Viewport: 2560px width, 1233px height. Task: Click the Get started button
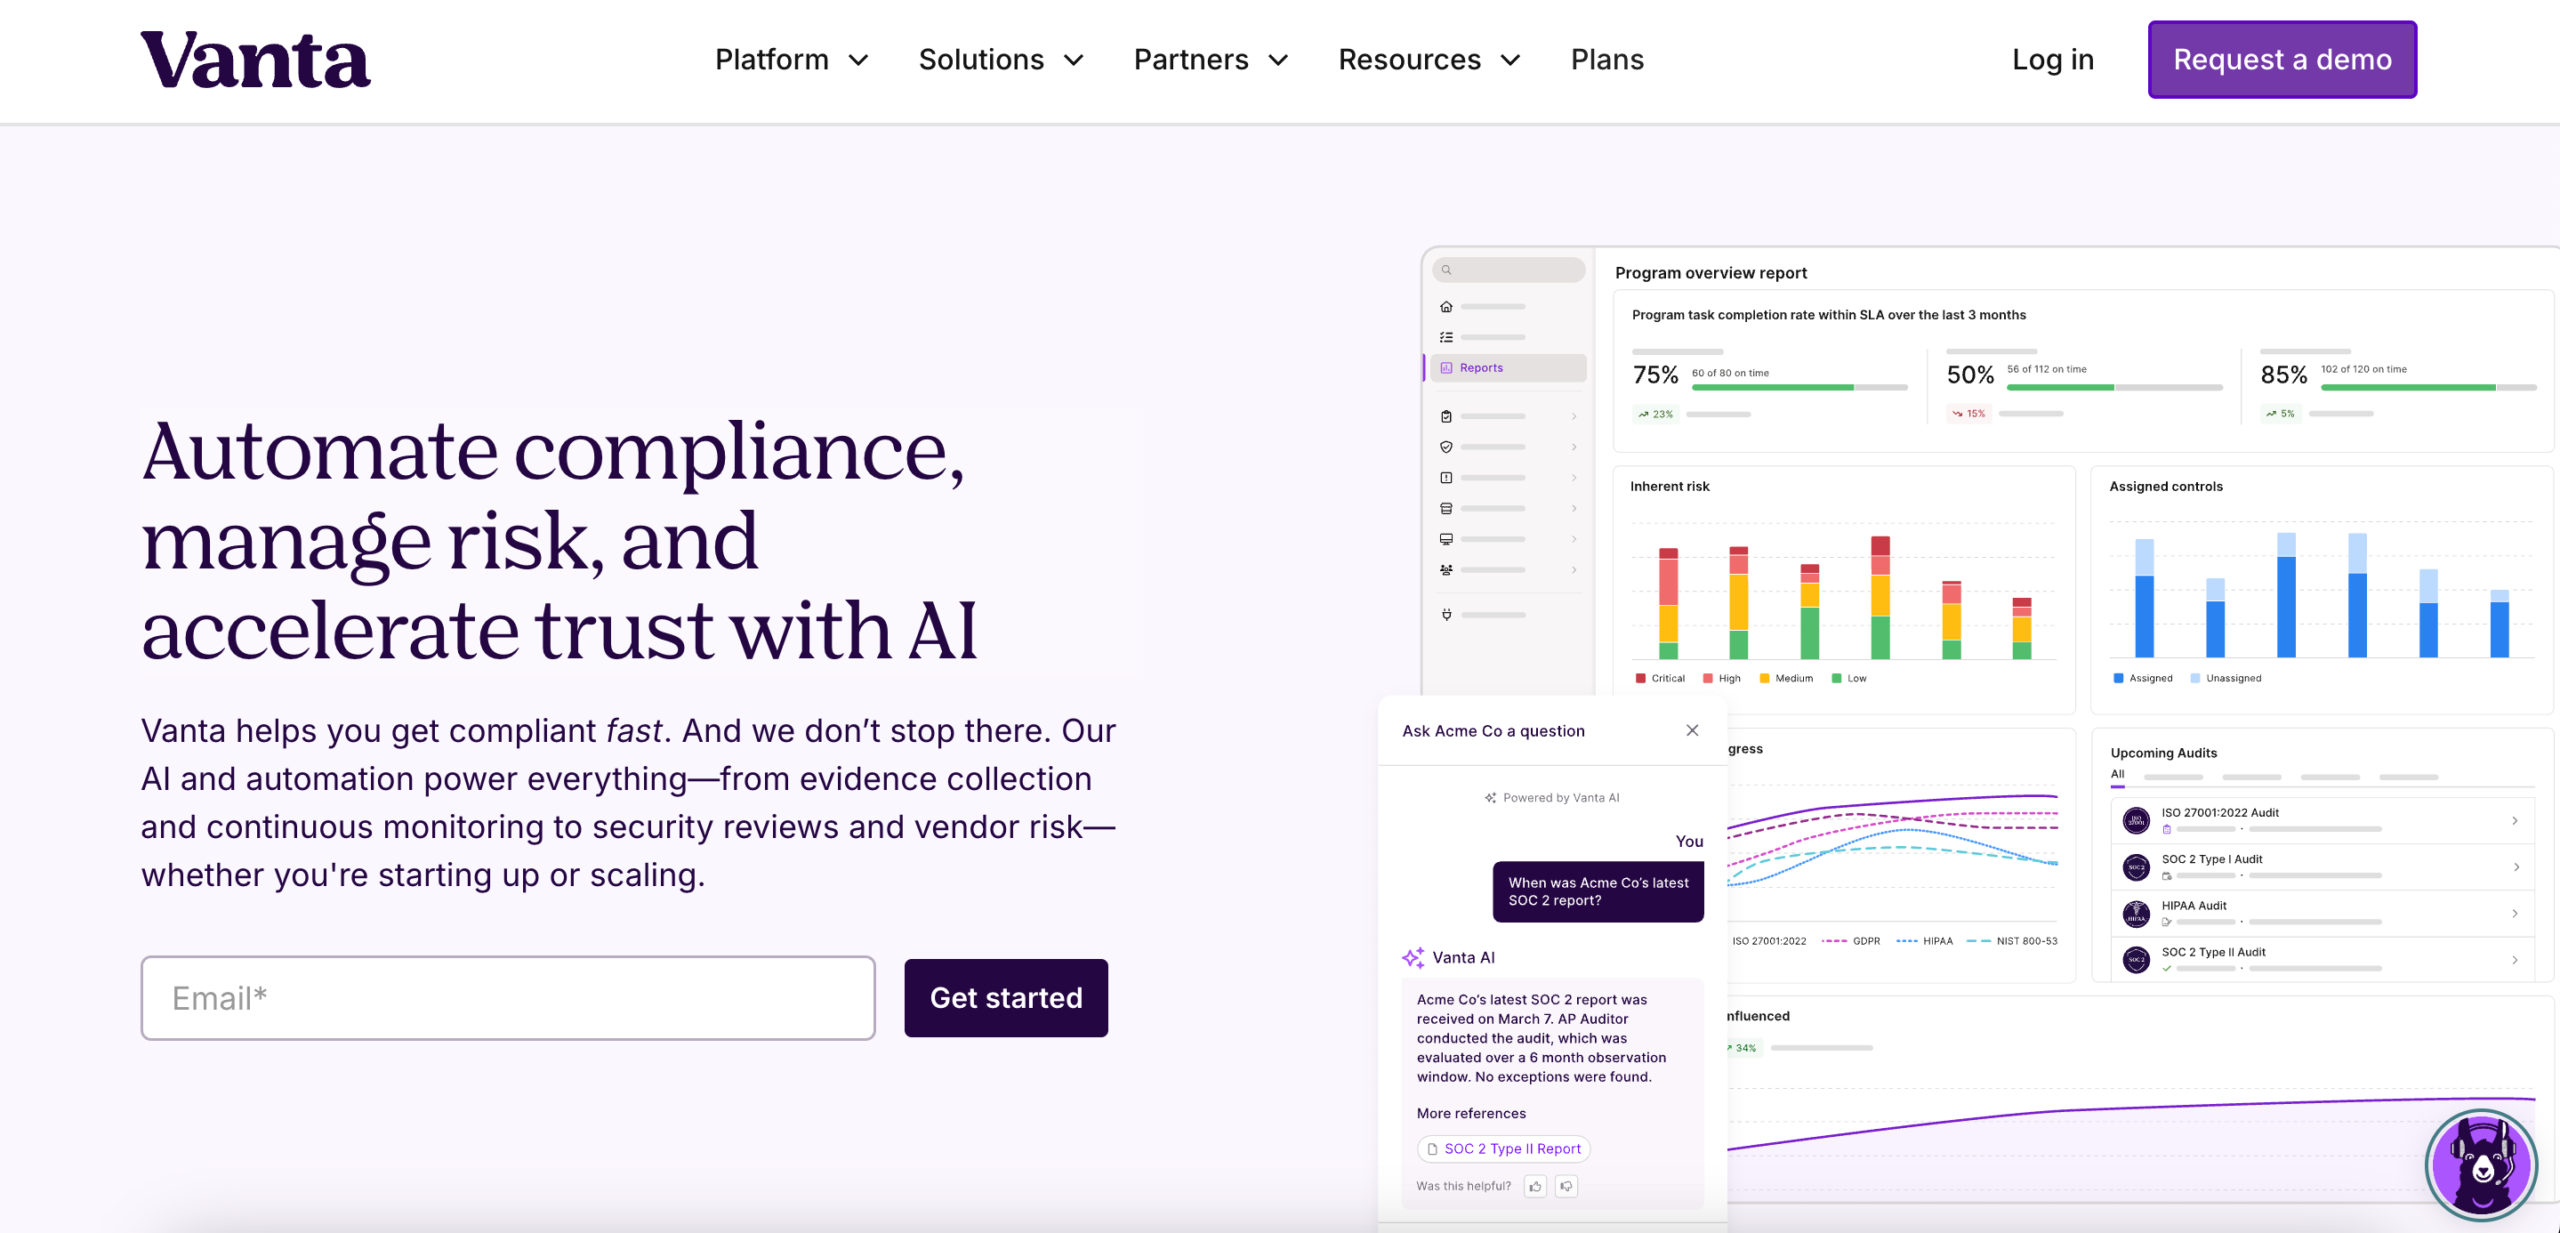coord(1006,998)
